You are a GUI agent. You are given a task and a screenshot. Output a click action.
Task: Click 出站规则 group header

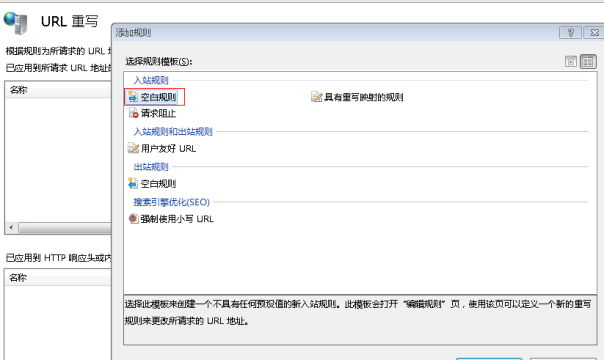pyautogui.click(x=151, y=167)
